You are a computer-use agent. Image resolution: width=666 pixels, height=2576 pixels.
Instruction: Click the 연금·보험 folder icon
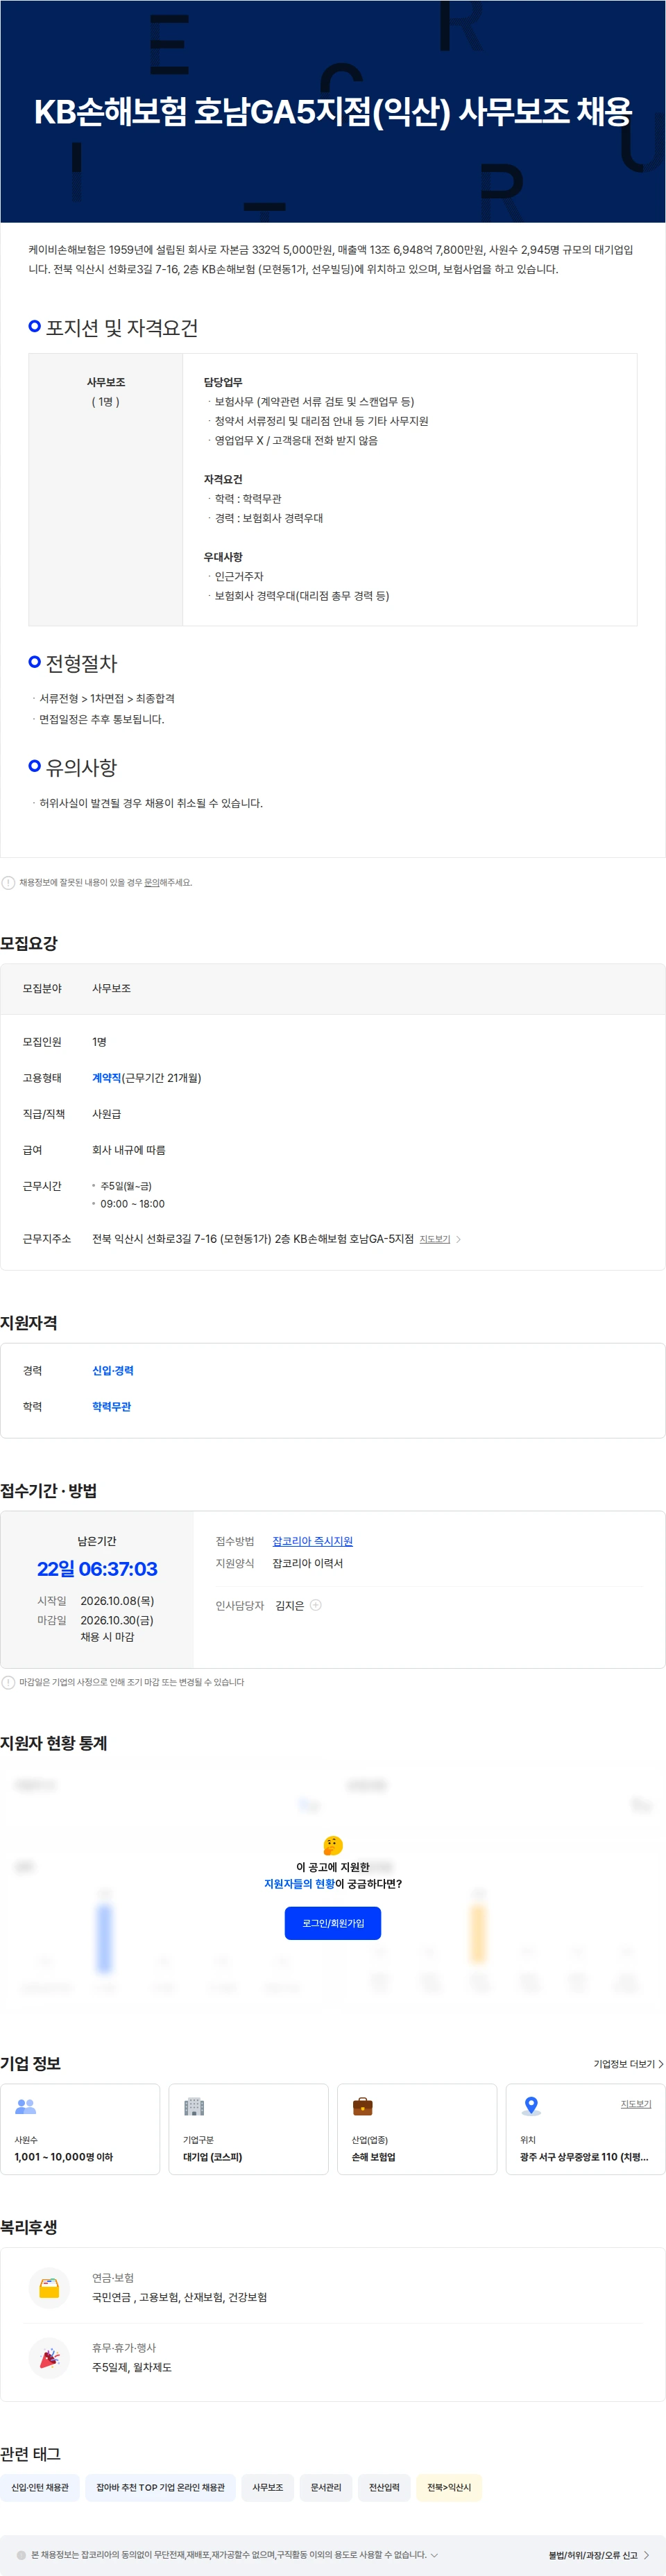pos(49,2287)
